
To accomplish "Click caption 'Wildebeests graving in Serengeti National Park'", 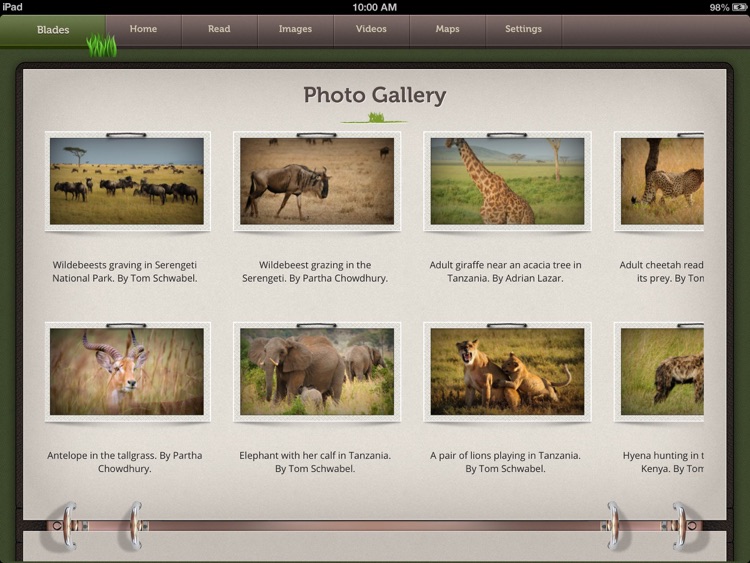I will pyautogui.click(x=125, y=271).
